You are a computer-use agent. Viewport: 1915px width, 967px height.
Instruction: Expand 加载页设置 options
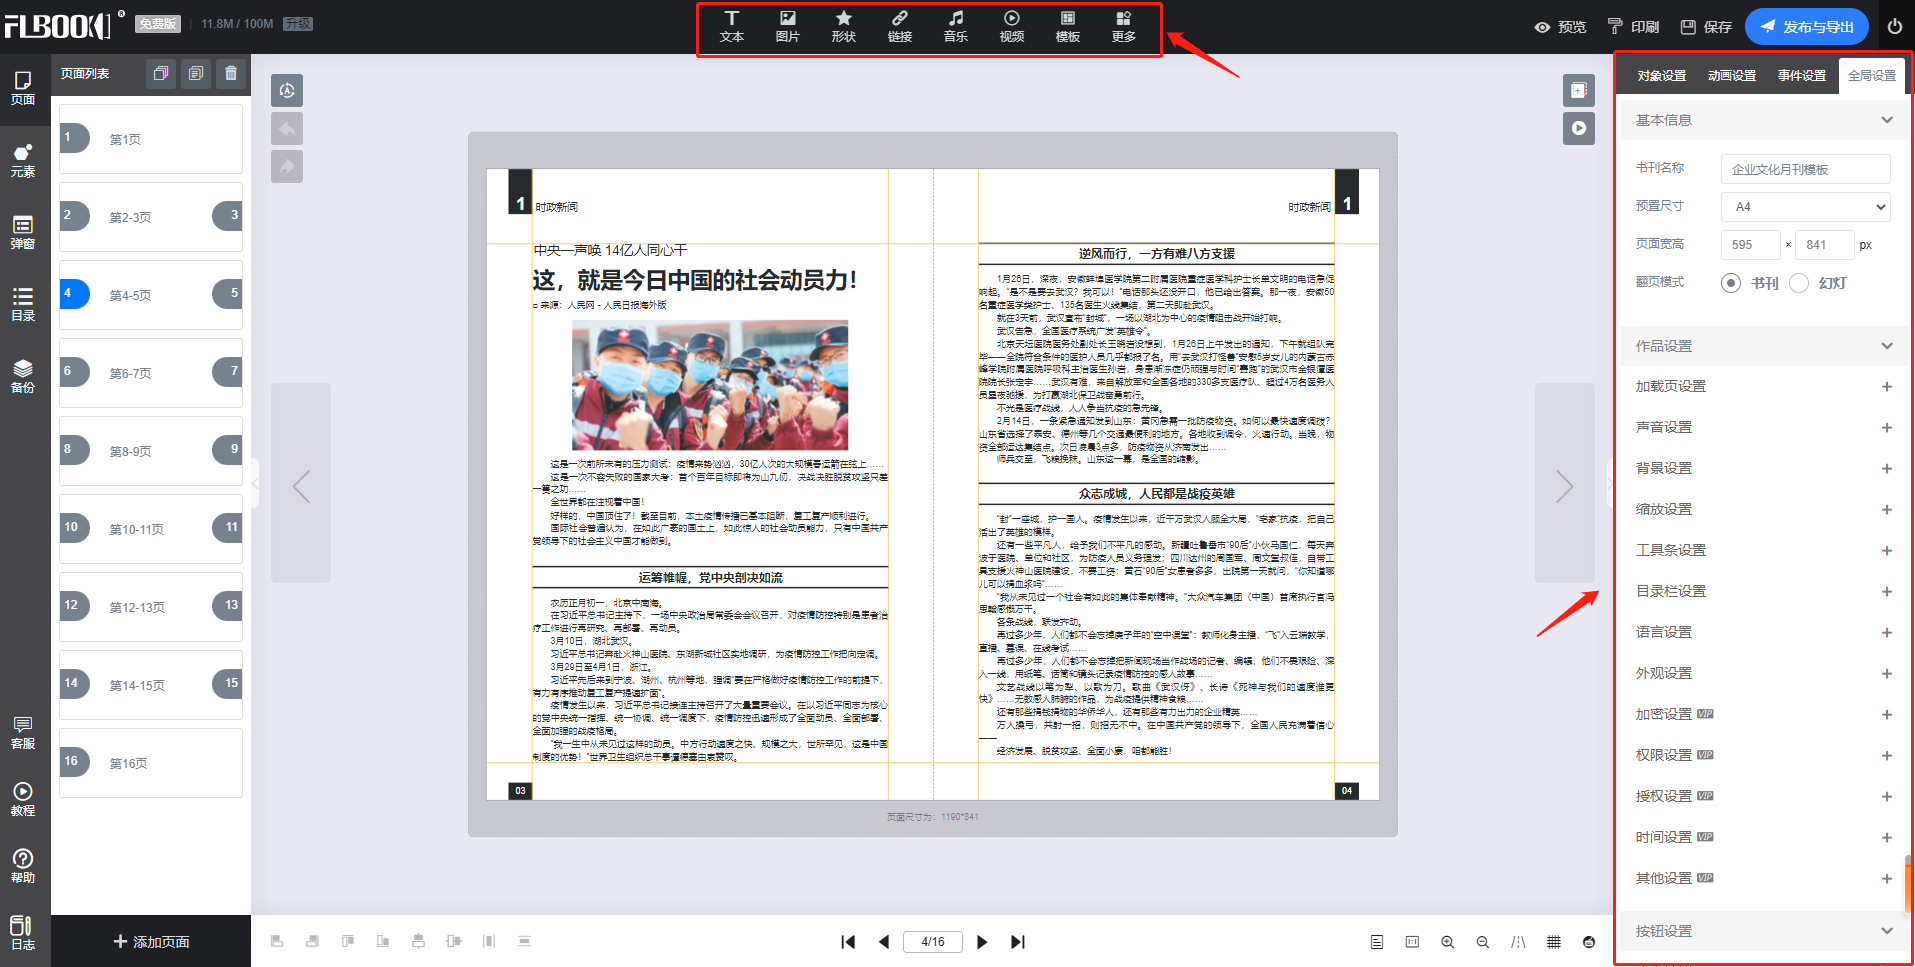tap(1886, 387)
